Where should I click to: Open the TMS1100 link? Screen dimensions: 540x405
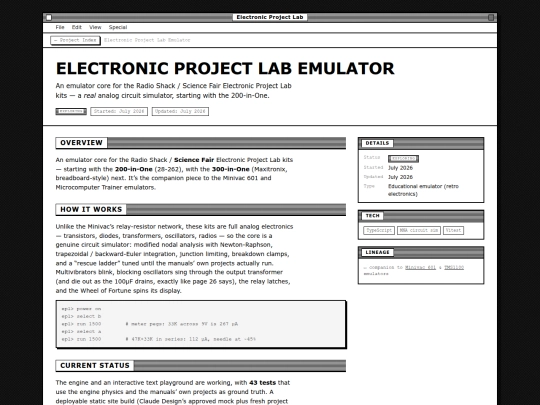454,268
